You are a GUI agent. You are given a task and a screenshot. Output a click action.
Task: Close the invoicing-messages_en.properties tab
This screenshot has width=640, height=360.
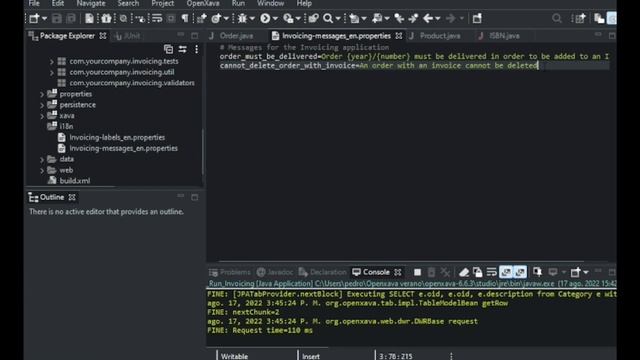[399, 36]
